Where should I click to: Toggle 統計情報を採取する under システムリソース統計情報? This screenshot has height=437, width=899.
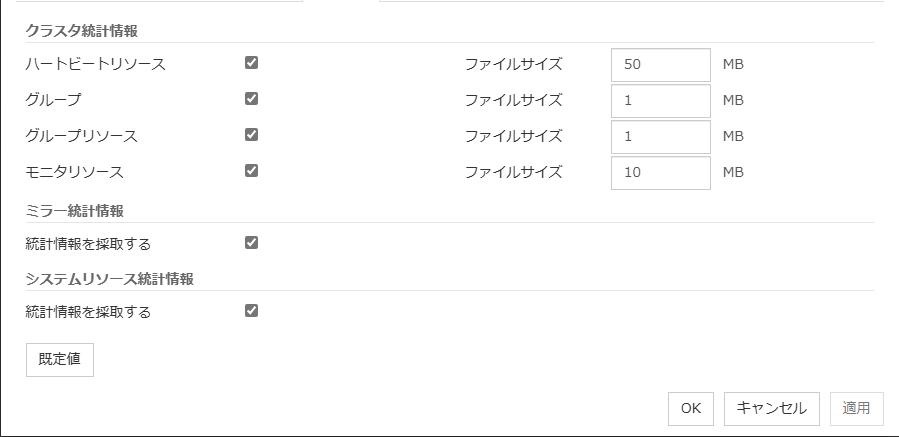[x=251, y=310]
